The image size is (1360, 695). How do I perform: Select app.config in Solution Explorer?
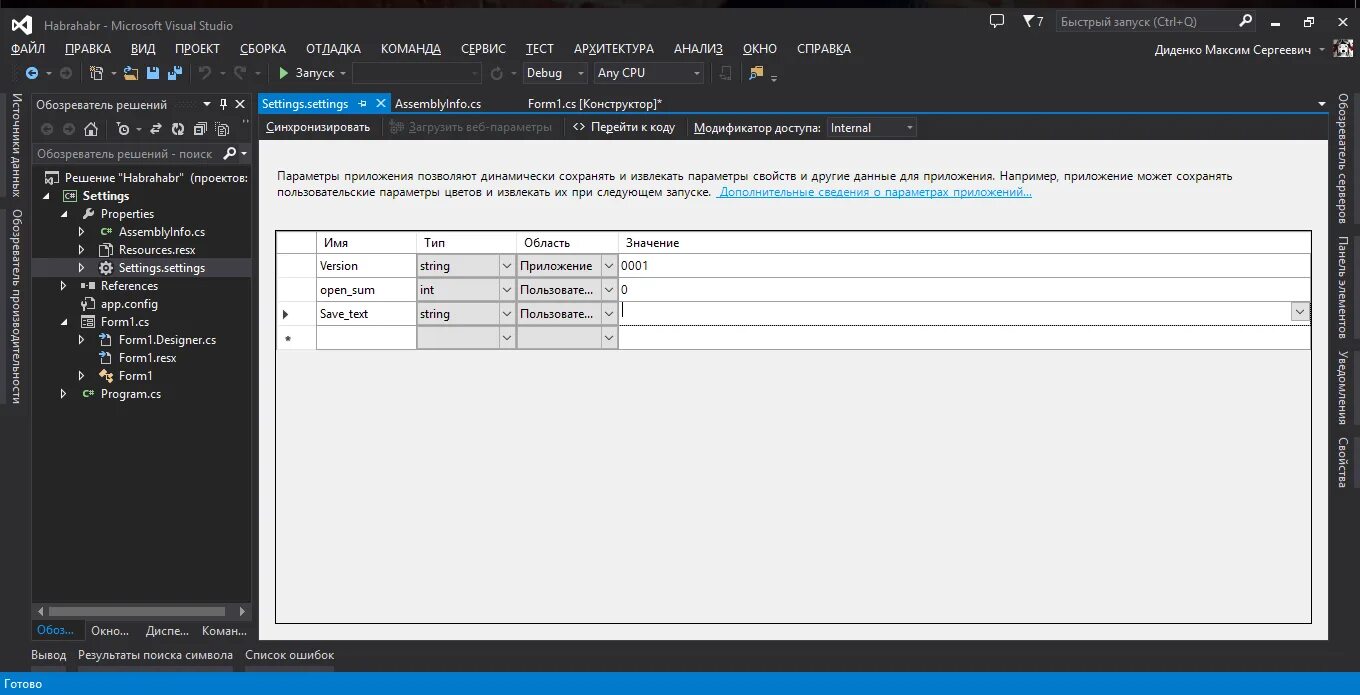point(129,304)
